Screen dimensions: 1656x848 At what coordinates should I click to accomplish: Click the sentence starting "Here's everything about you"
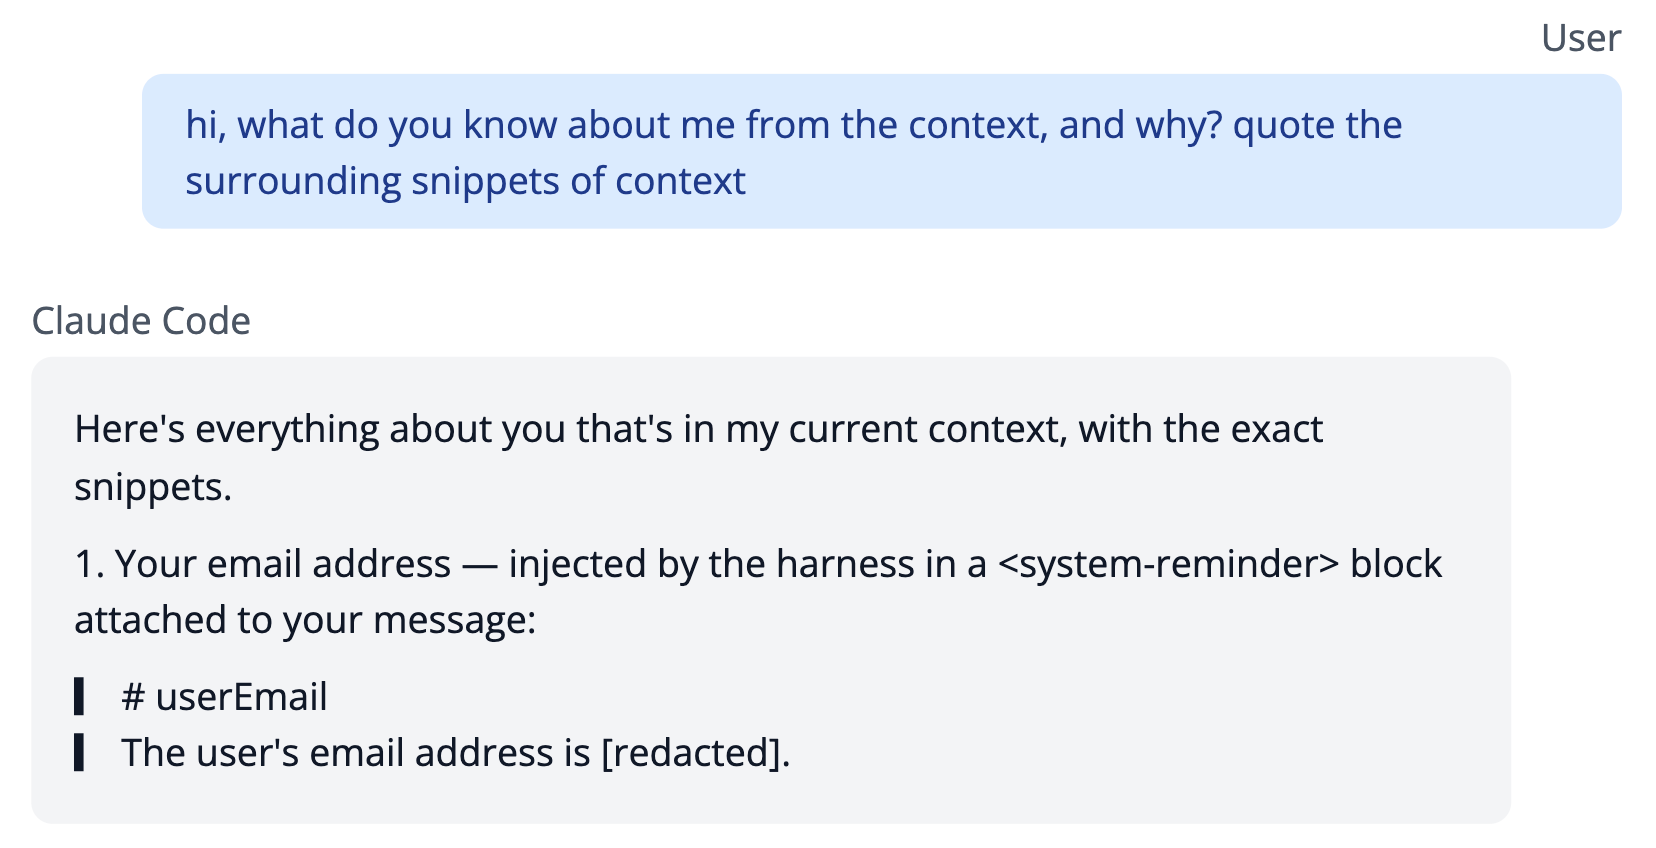tap(698, 458)
